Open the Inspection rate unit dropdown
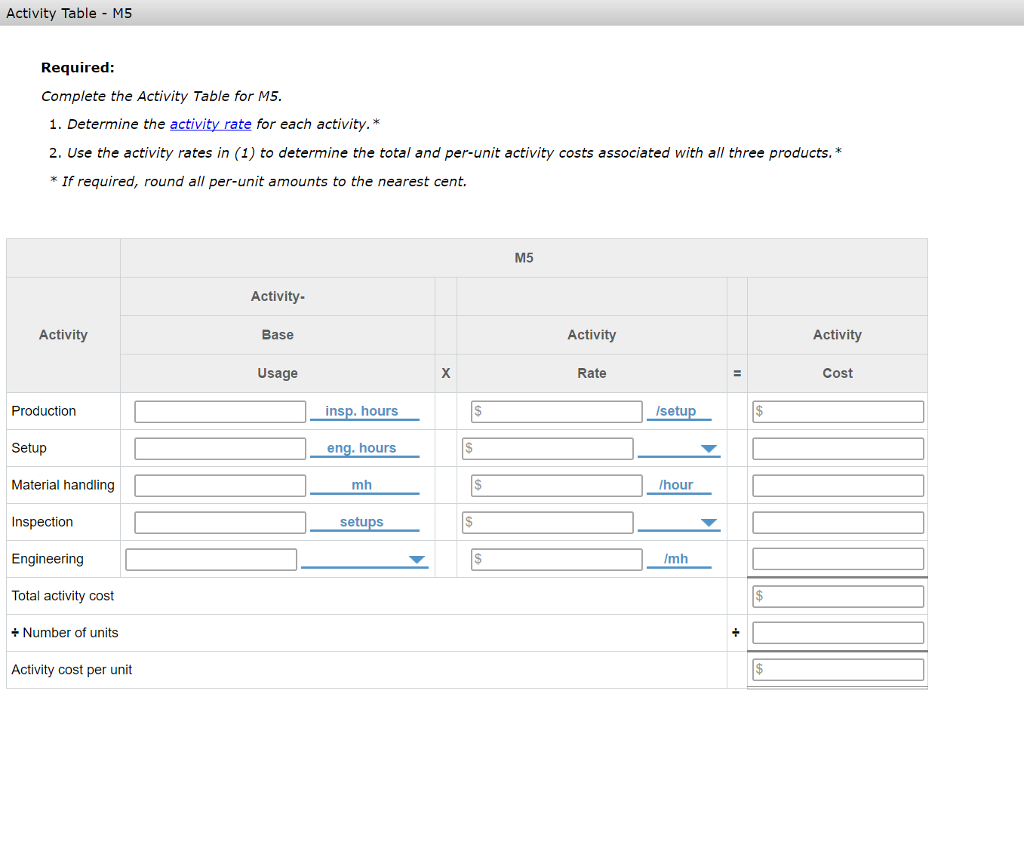Screen dimensions: 1024x844 point(679,523)
